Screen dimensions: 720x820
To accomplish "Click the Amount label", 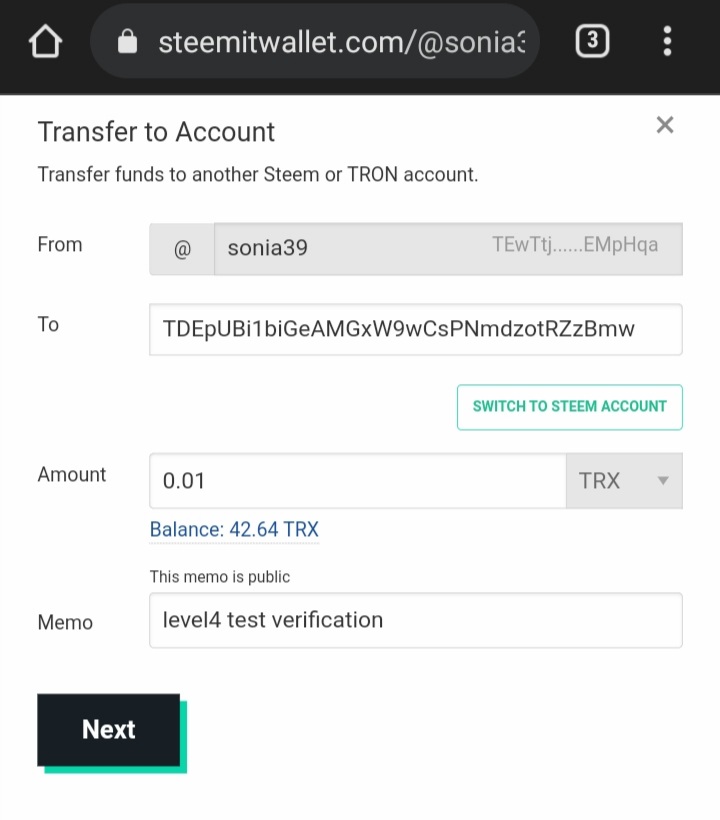I will point(72,475).
